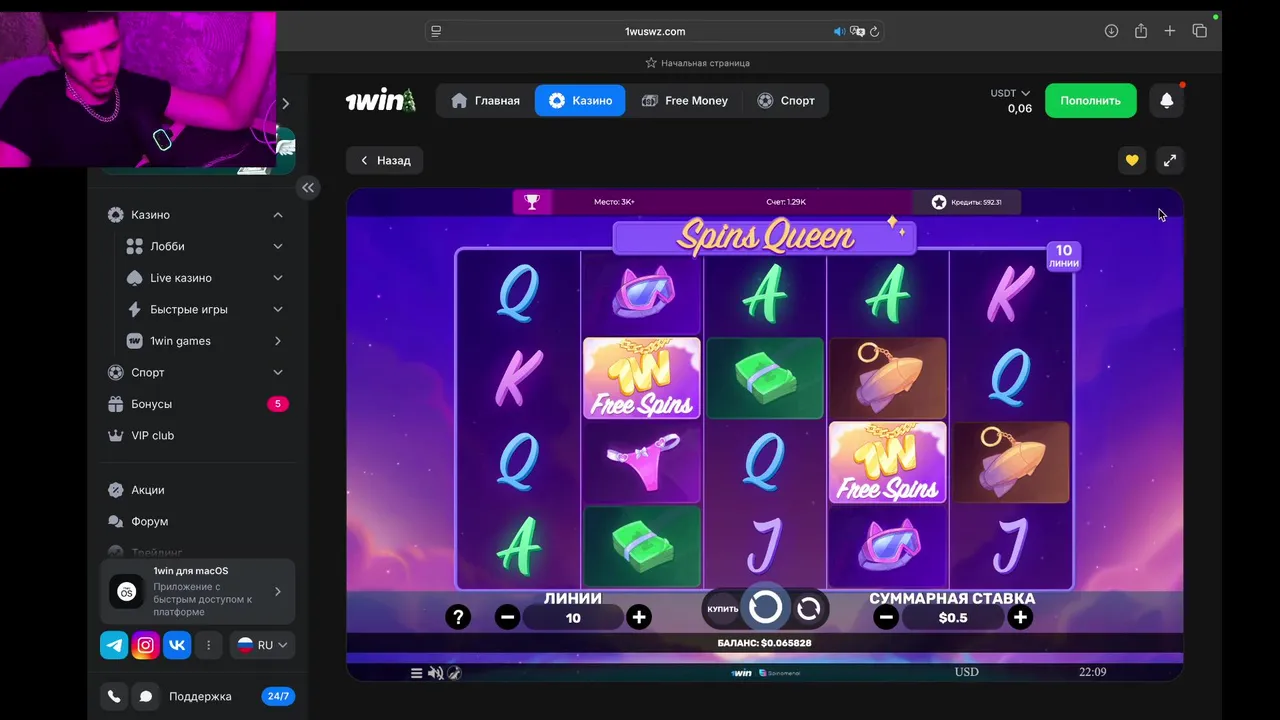1280x720 pixels.
Task: Click the tournament trophy icon
Action: click(532, 202)
